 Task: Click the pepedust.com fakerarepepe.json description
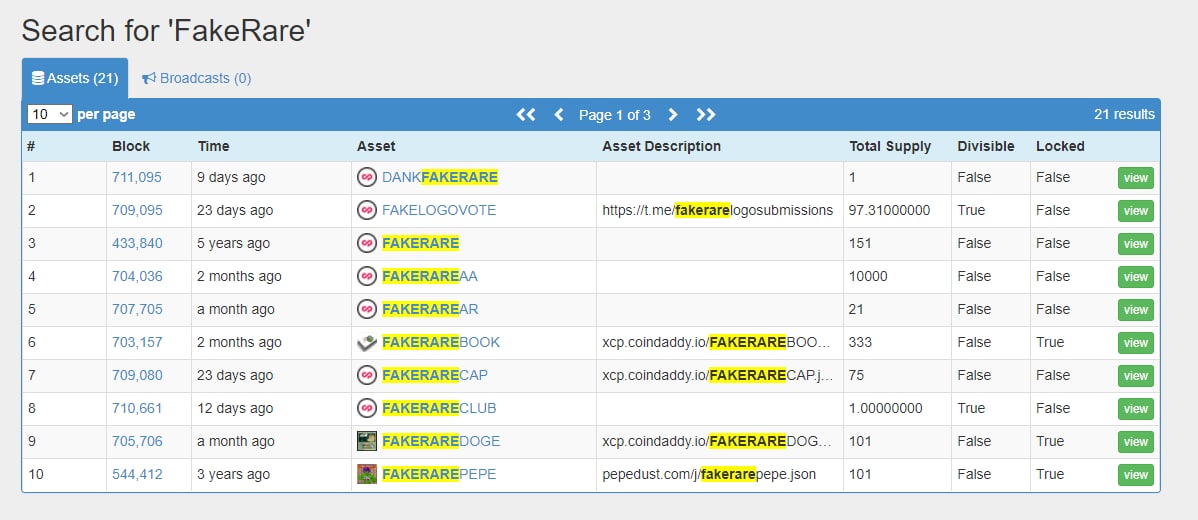click(709, 474)
